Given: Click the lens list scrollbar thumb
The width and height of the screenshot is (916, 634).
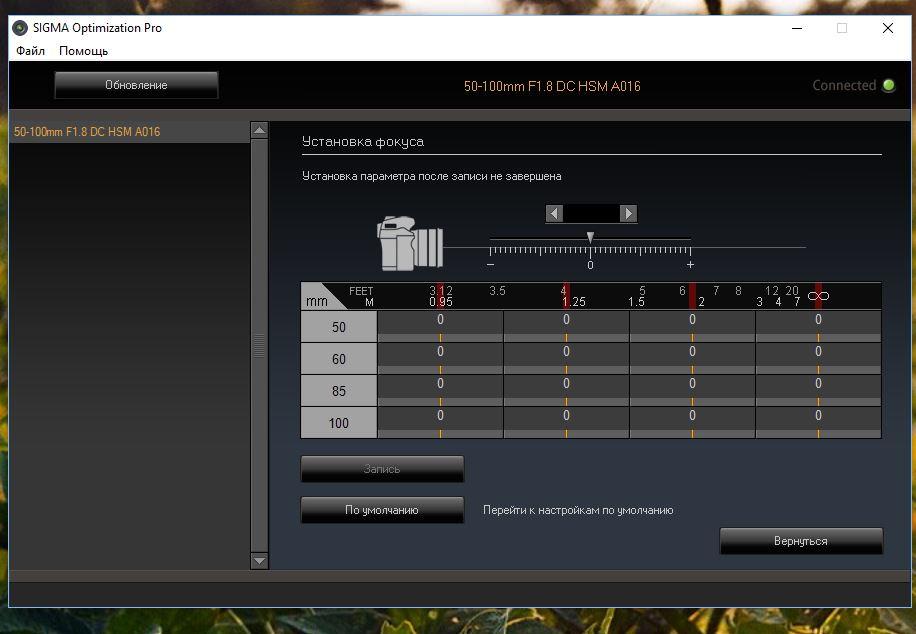Looking at the screenshot, I should coord(259,345).
